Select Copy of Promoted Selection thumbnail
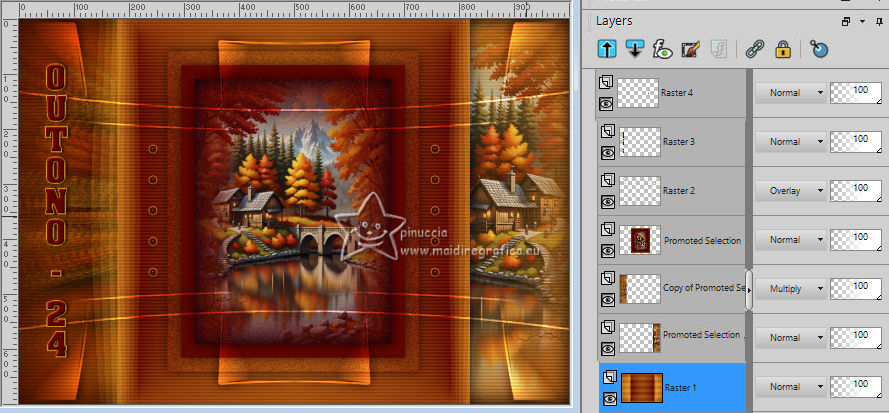Image resolution: width=889 pixels, height=413 pixels. coord(640,289)
